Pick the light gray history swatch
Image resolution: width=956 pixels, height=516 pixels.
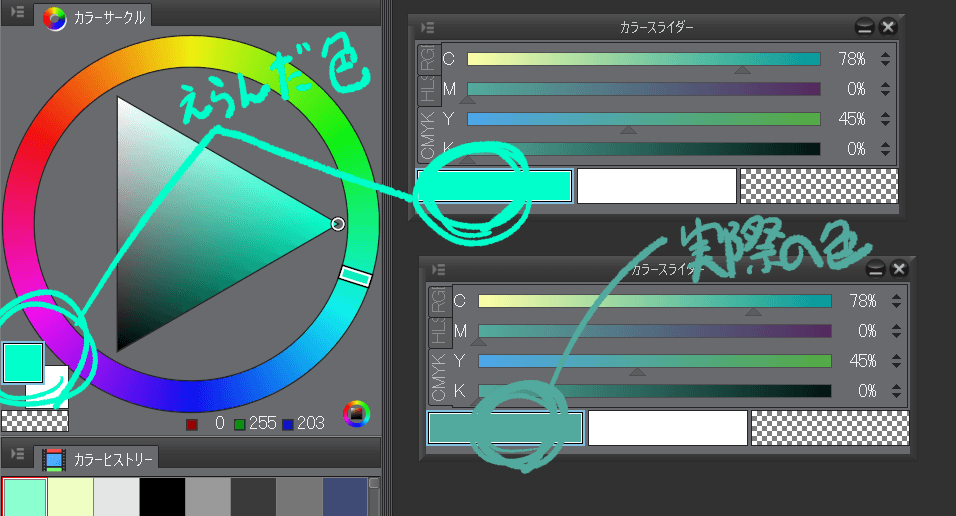116,497
